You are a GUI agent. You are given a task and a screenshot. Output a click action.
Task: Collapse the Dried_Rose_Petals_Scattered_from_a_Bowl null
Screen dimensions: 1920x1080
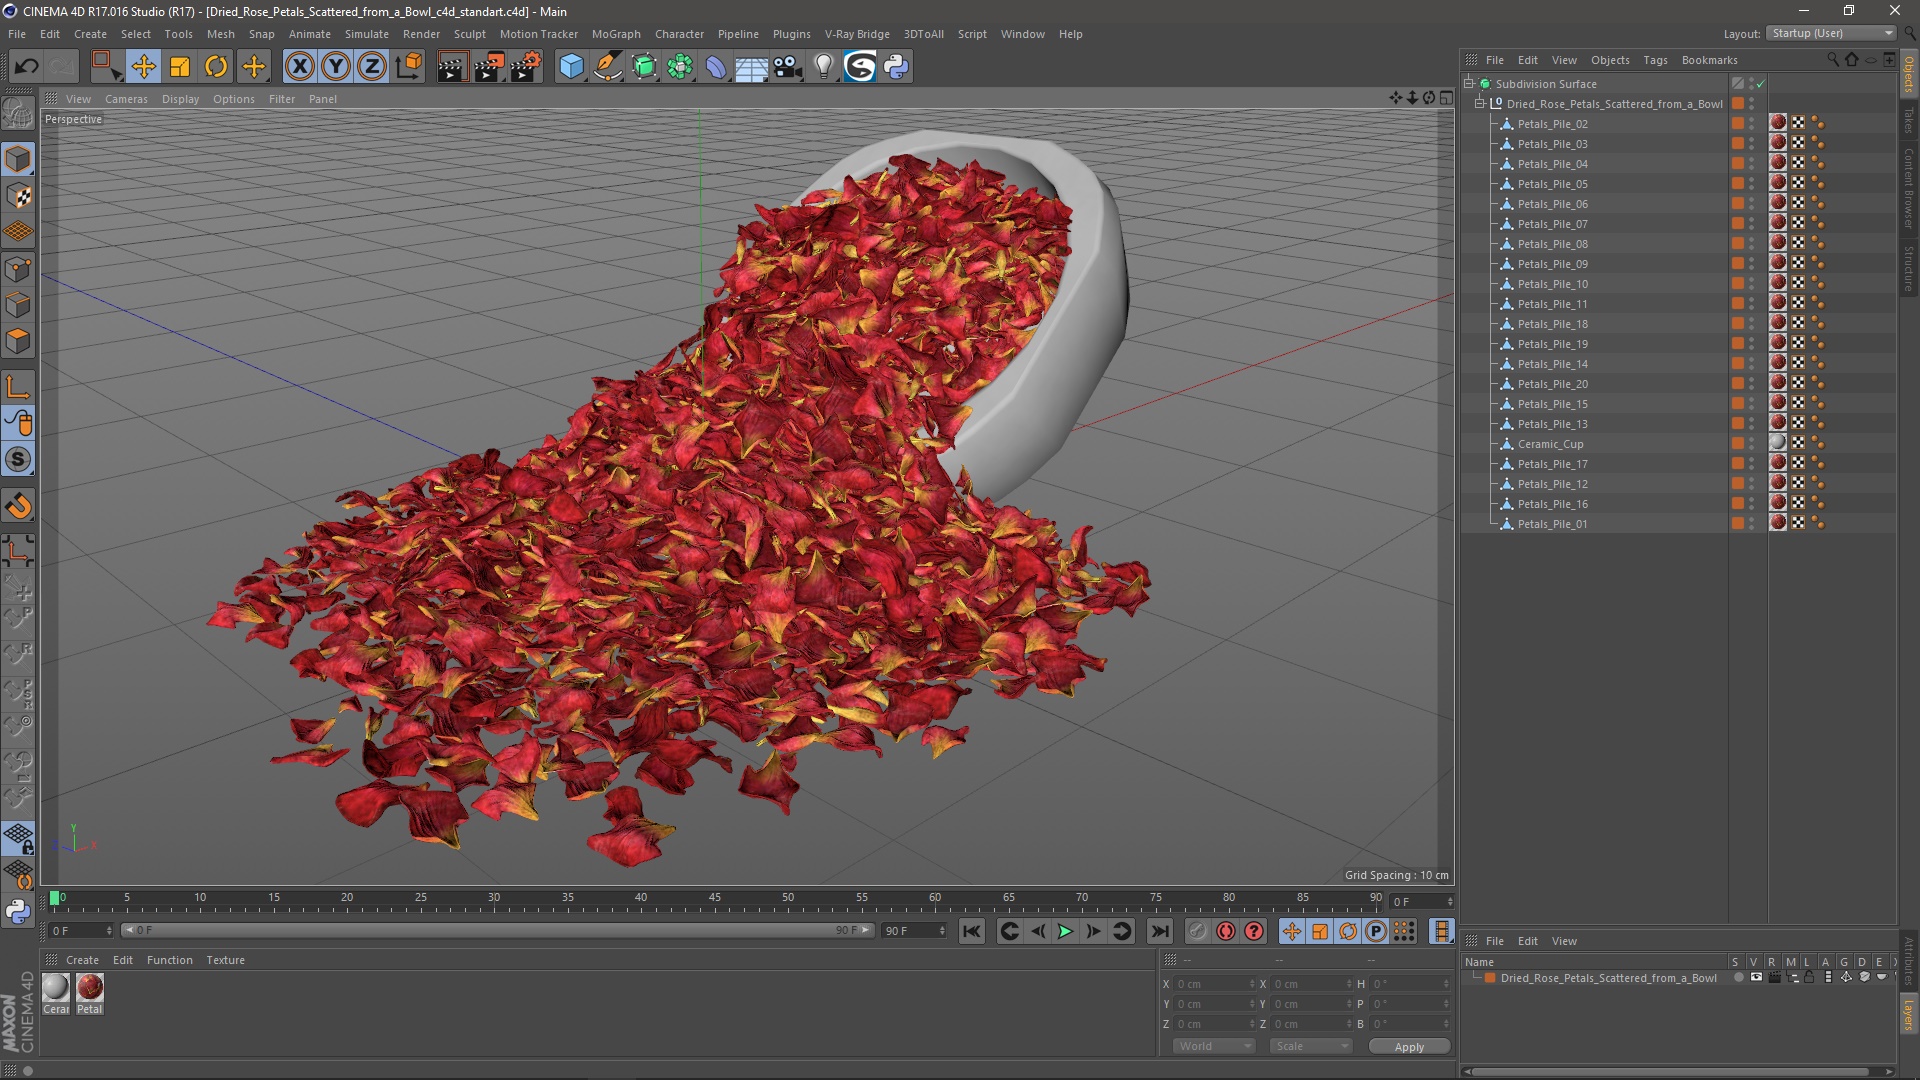point(1480,104)
